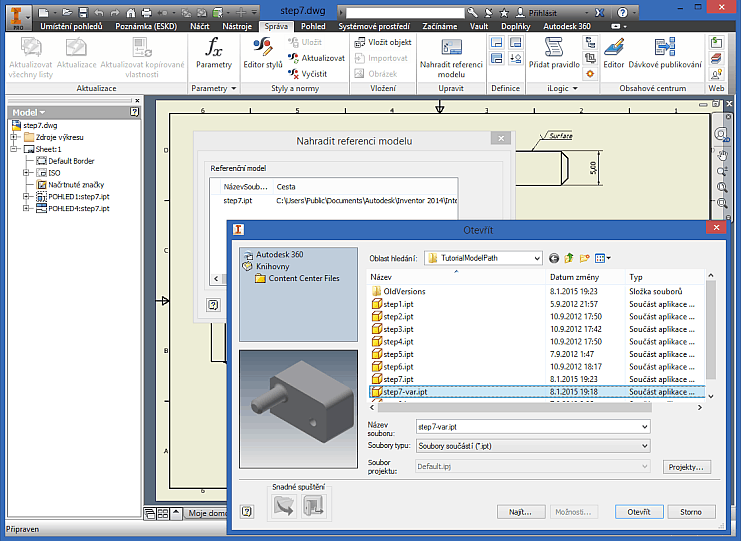The width and height of the screenshot is (741, 541).
Task: Click Home icon in quick access toolbar
Action: coord(131,13)
